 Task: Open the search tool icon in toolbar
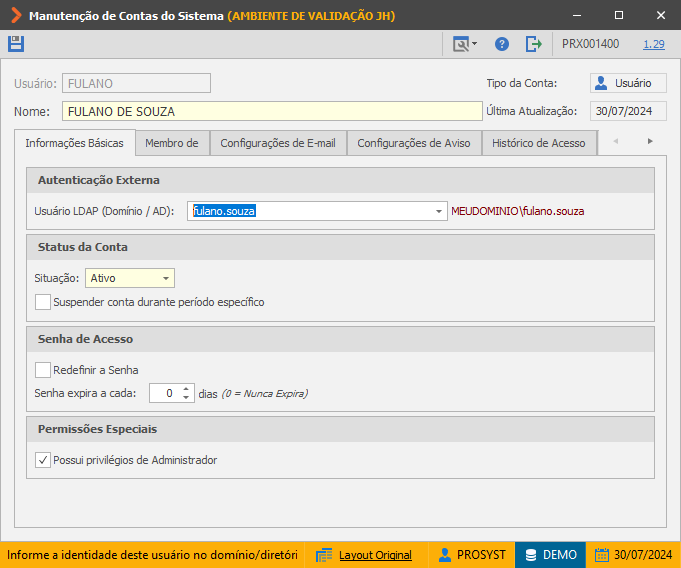(460, 44)
